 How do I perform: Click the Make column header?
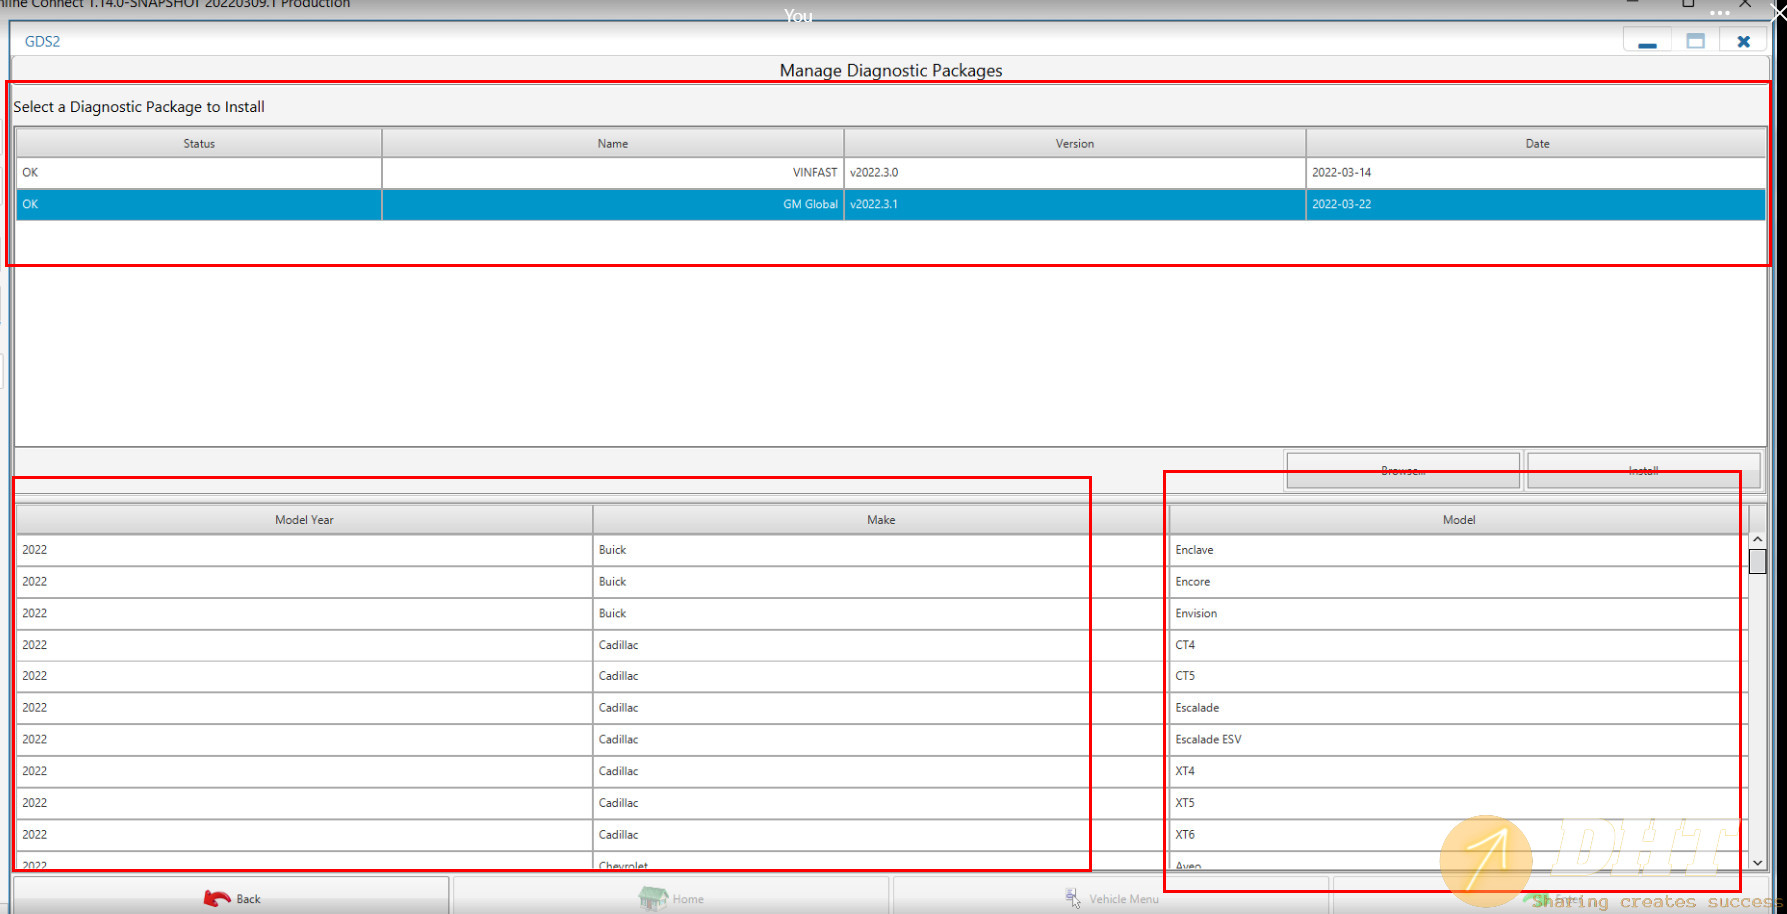tap(880, 520)
